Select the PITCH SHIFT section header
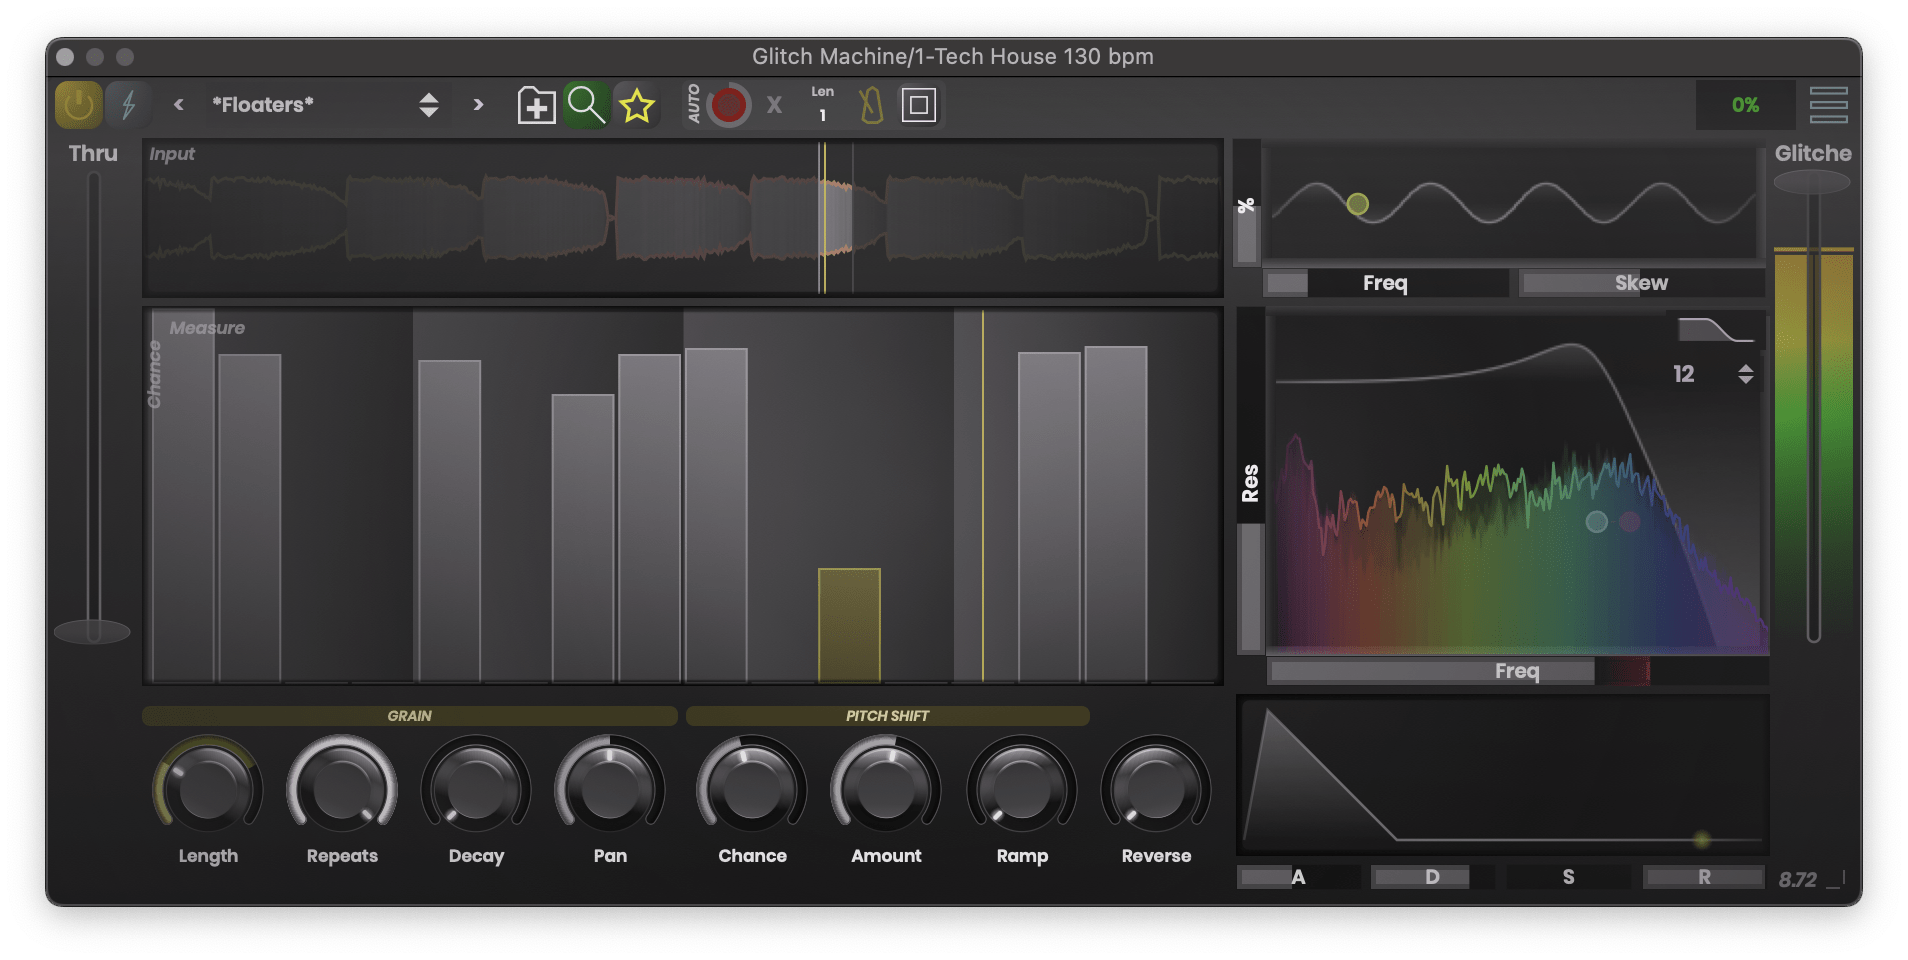This screenshot has height=960, width=1908. click(887, 716)
